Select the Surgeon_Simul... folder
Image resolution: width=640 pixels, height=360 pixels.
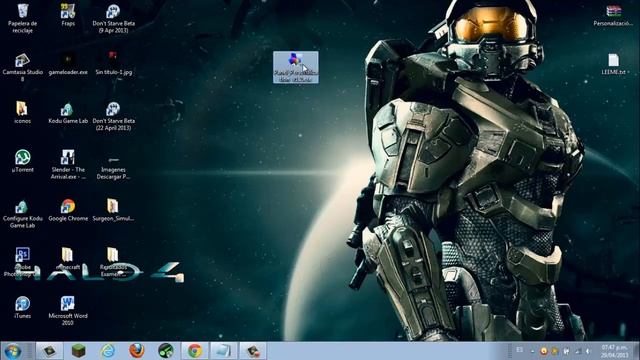pyautogui.click(x=113, y=210)
